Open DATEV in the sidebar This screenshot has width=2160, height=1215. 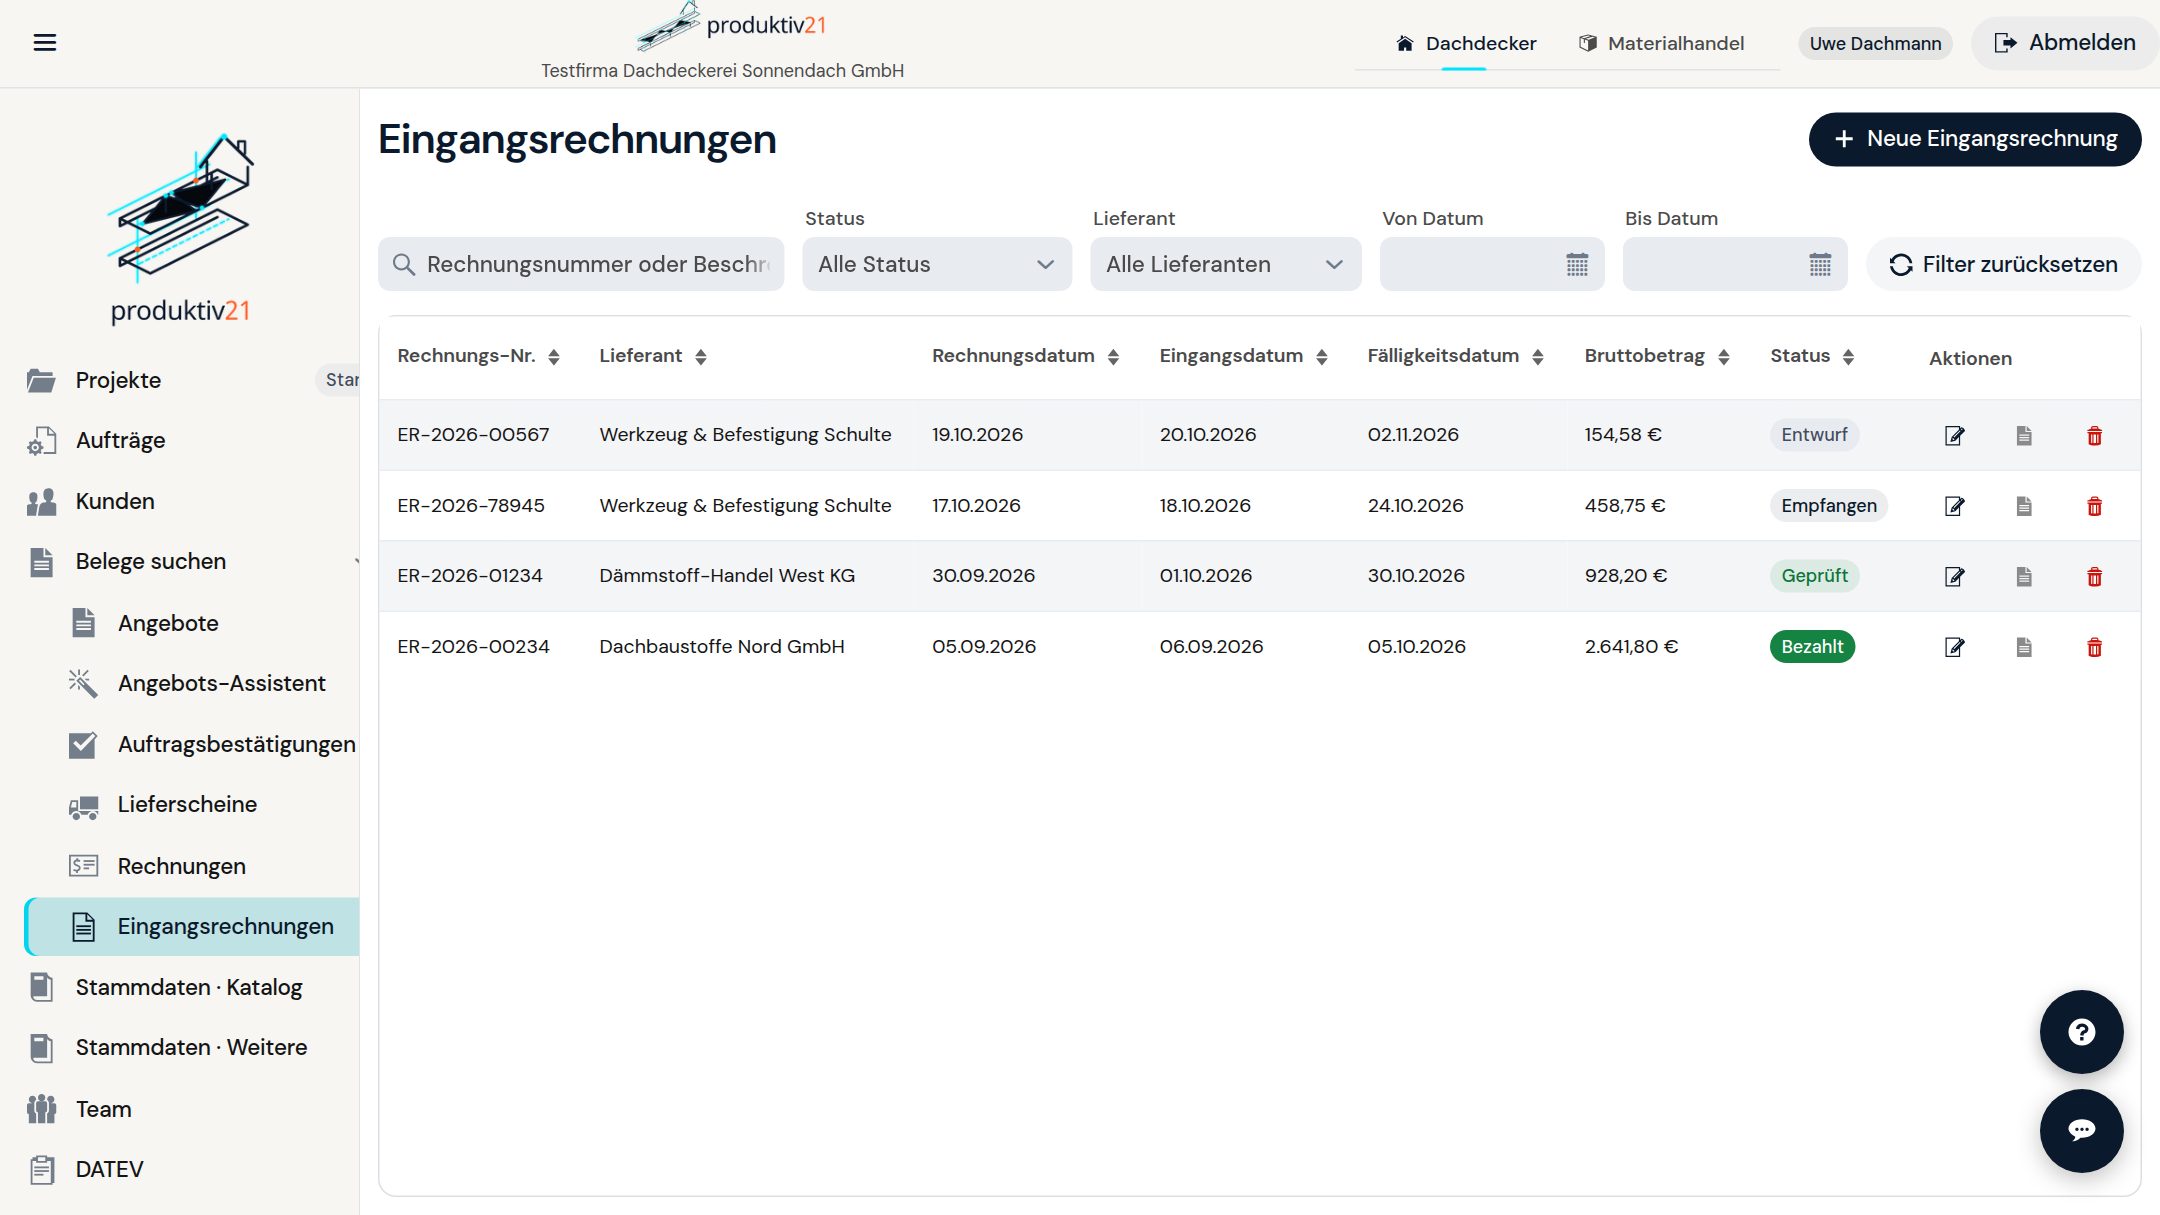click(x=109, y=1169)
